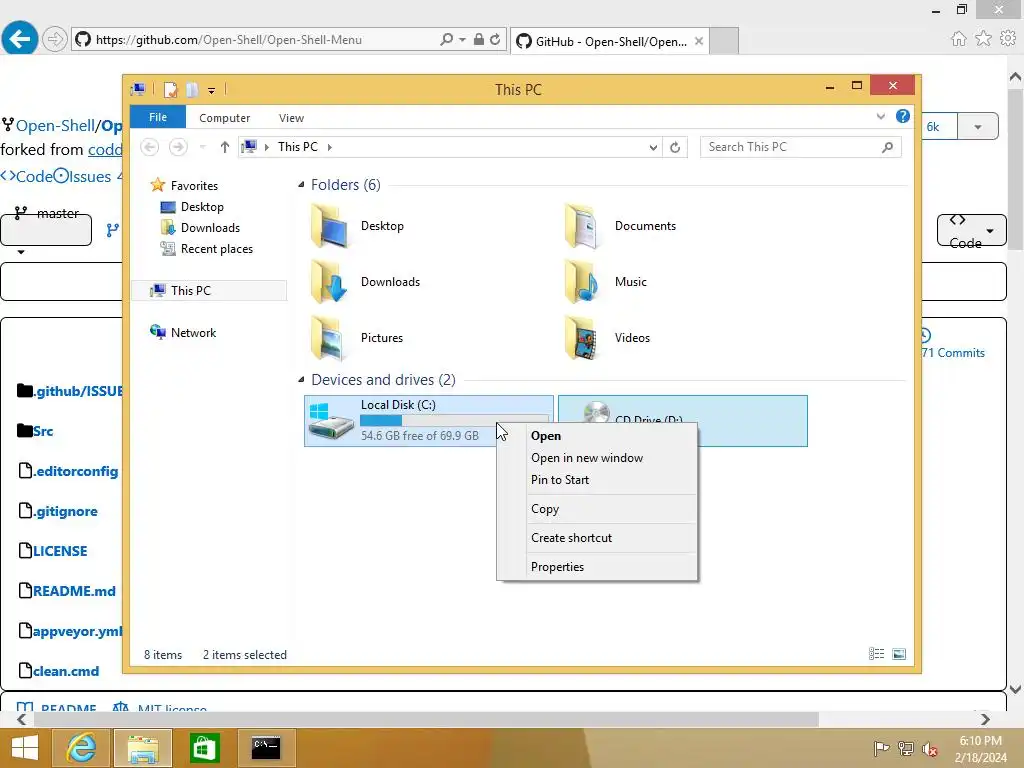Open a new blank IE tab
The height and width of the screenshot is (768, 1024).
pos(724,41)
